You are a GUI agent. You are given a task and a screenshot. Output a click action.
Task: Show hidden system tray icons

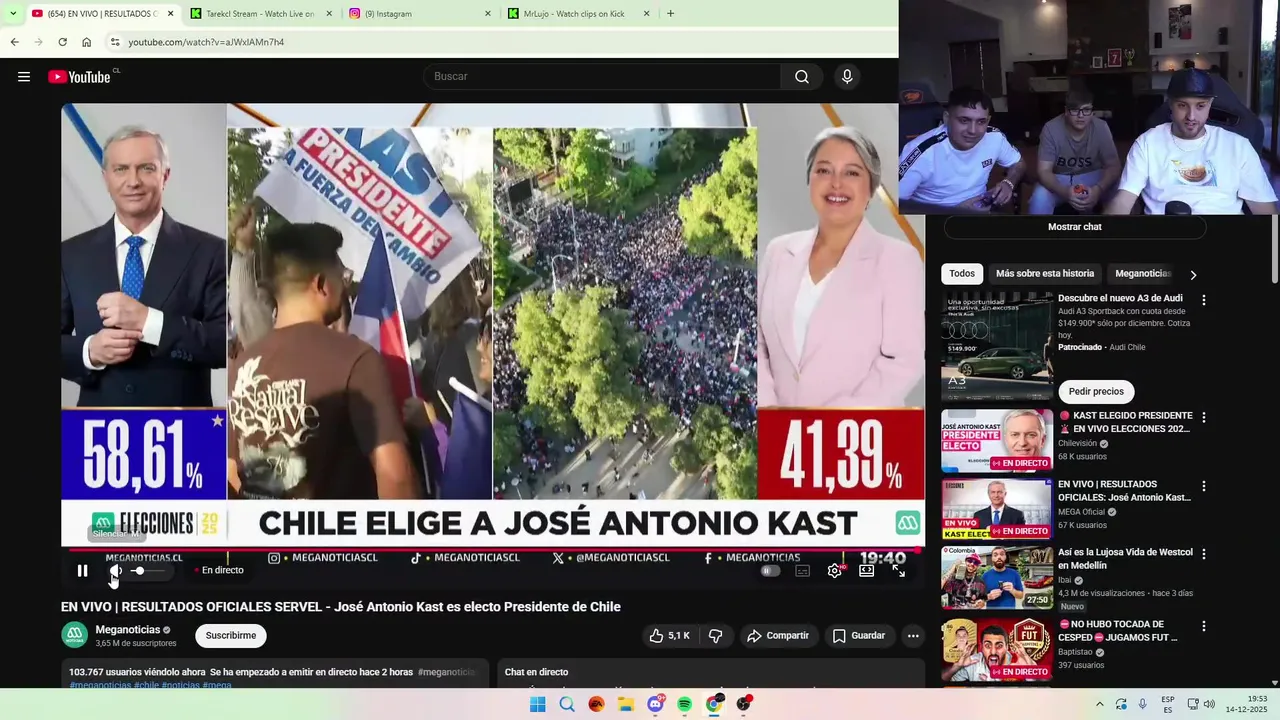[1099, 704]
